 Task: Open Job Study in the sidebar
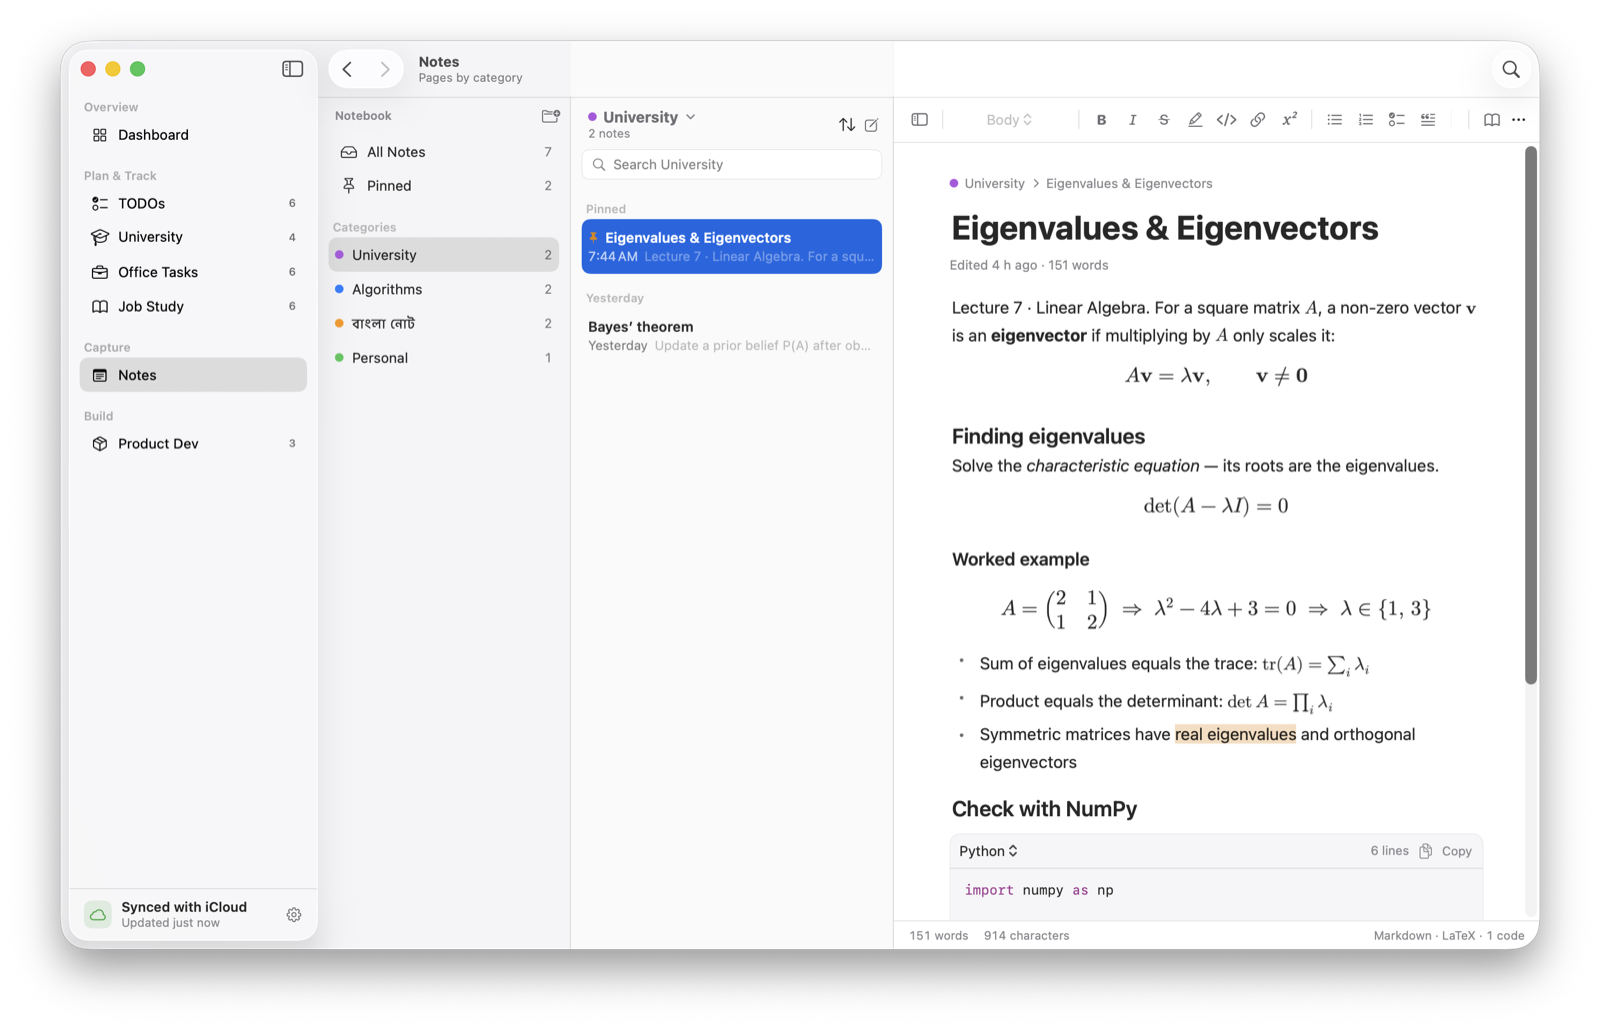(x=193, y=306)
